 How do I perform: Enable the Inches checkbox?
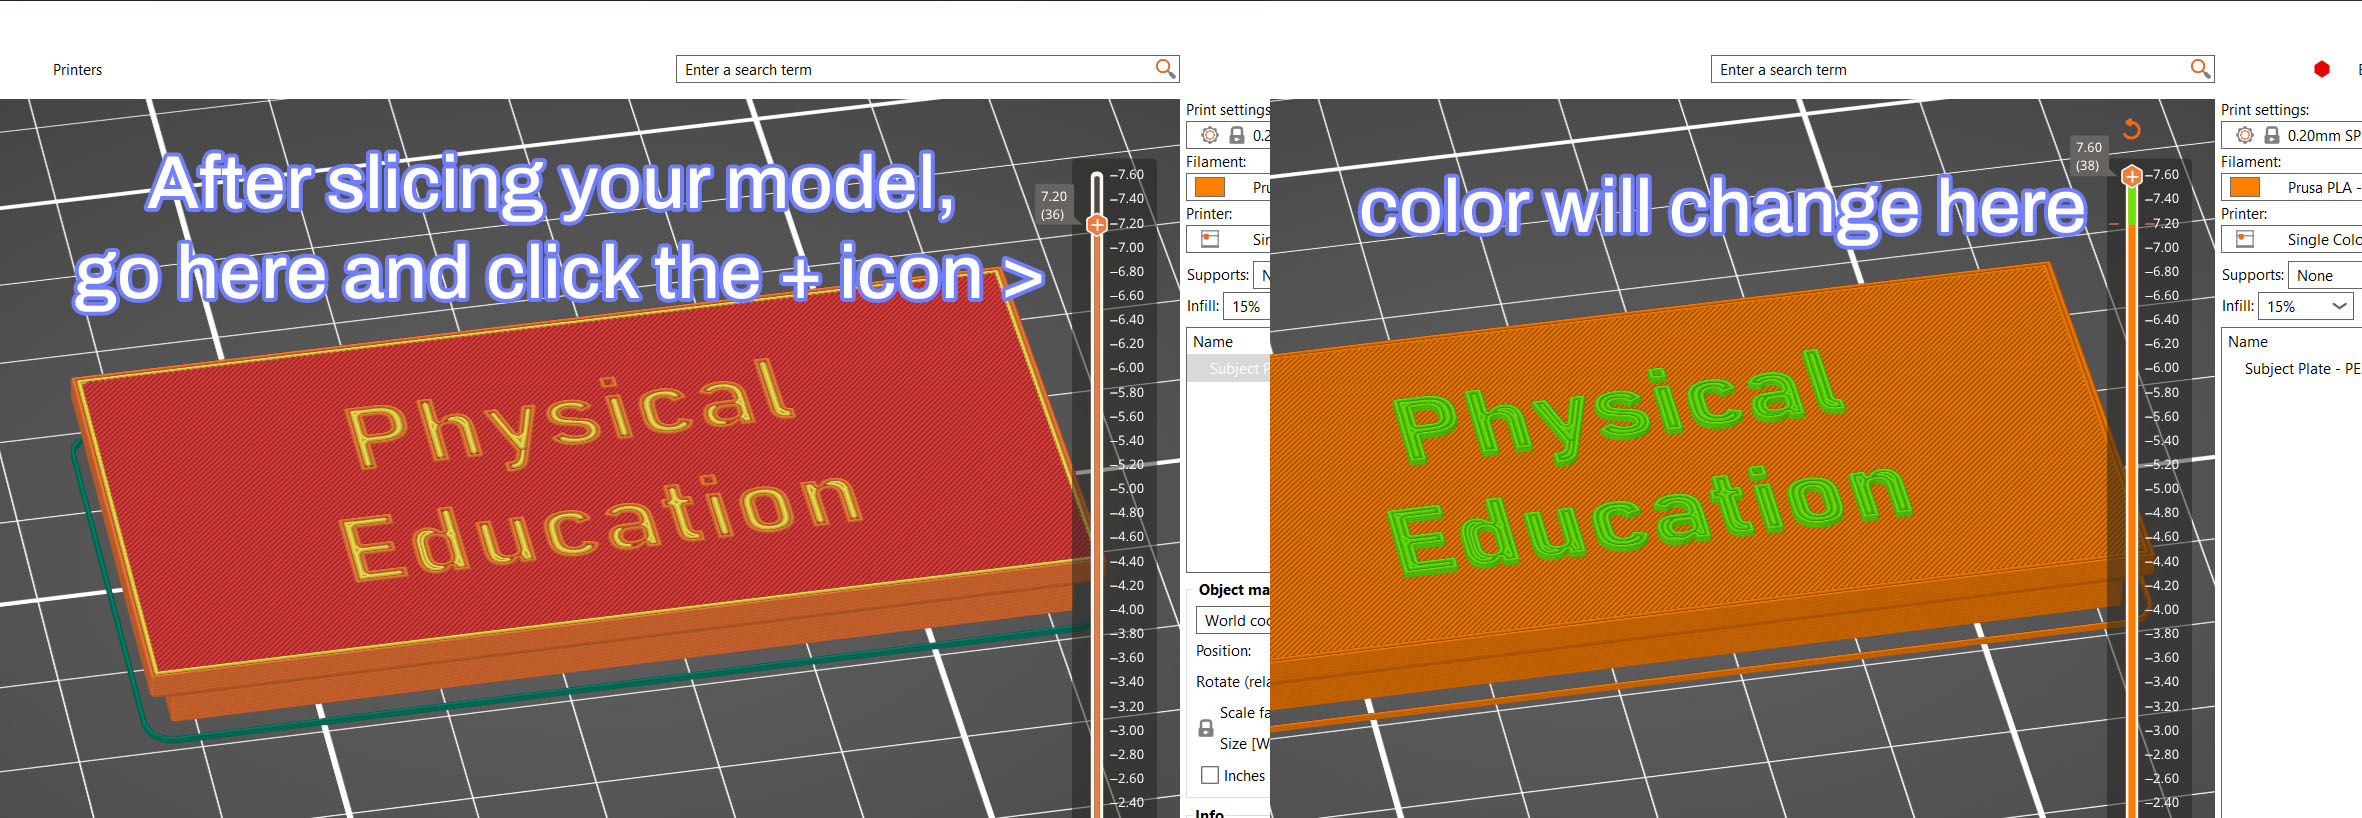[1210, 775]
